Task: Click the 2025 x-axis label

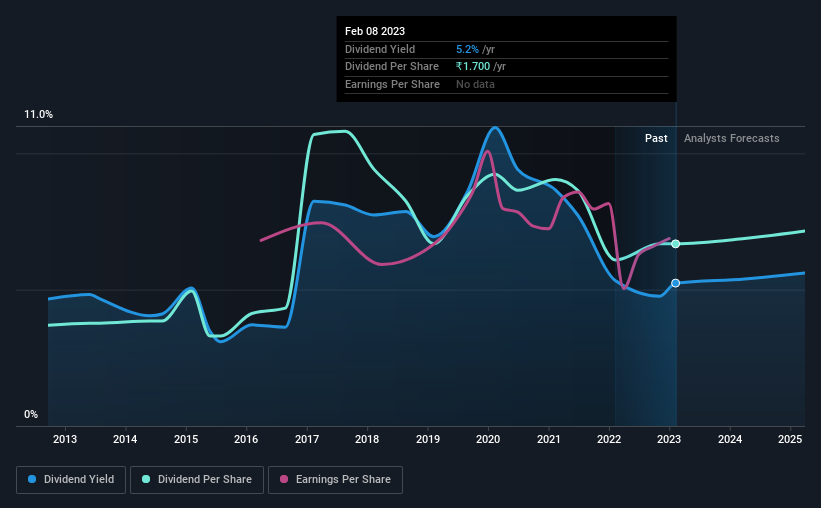Action: 790,439
